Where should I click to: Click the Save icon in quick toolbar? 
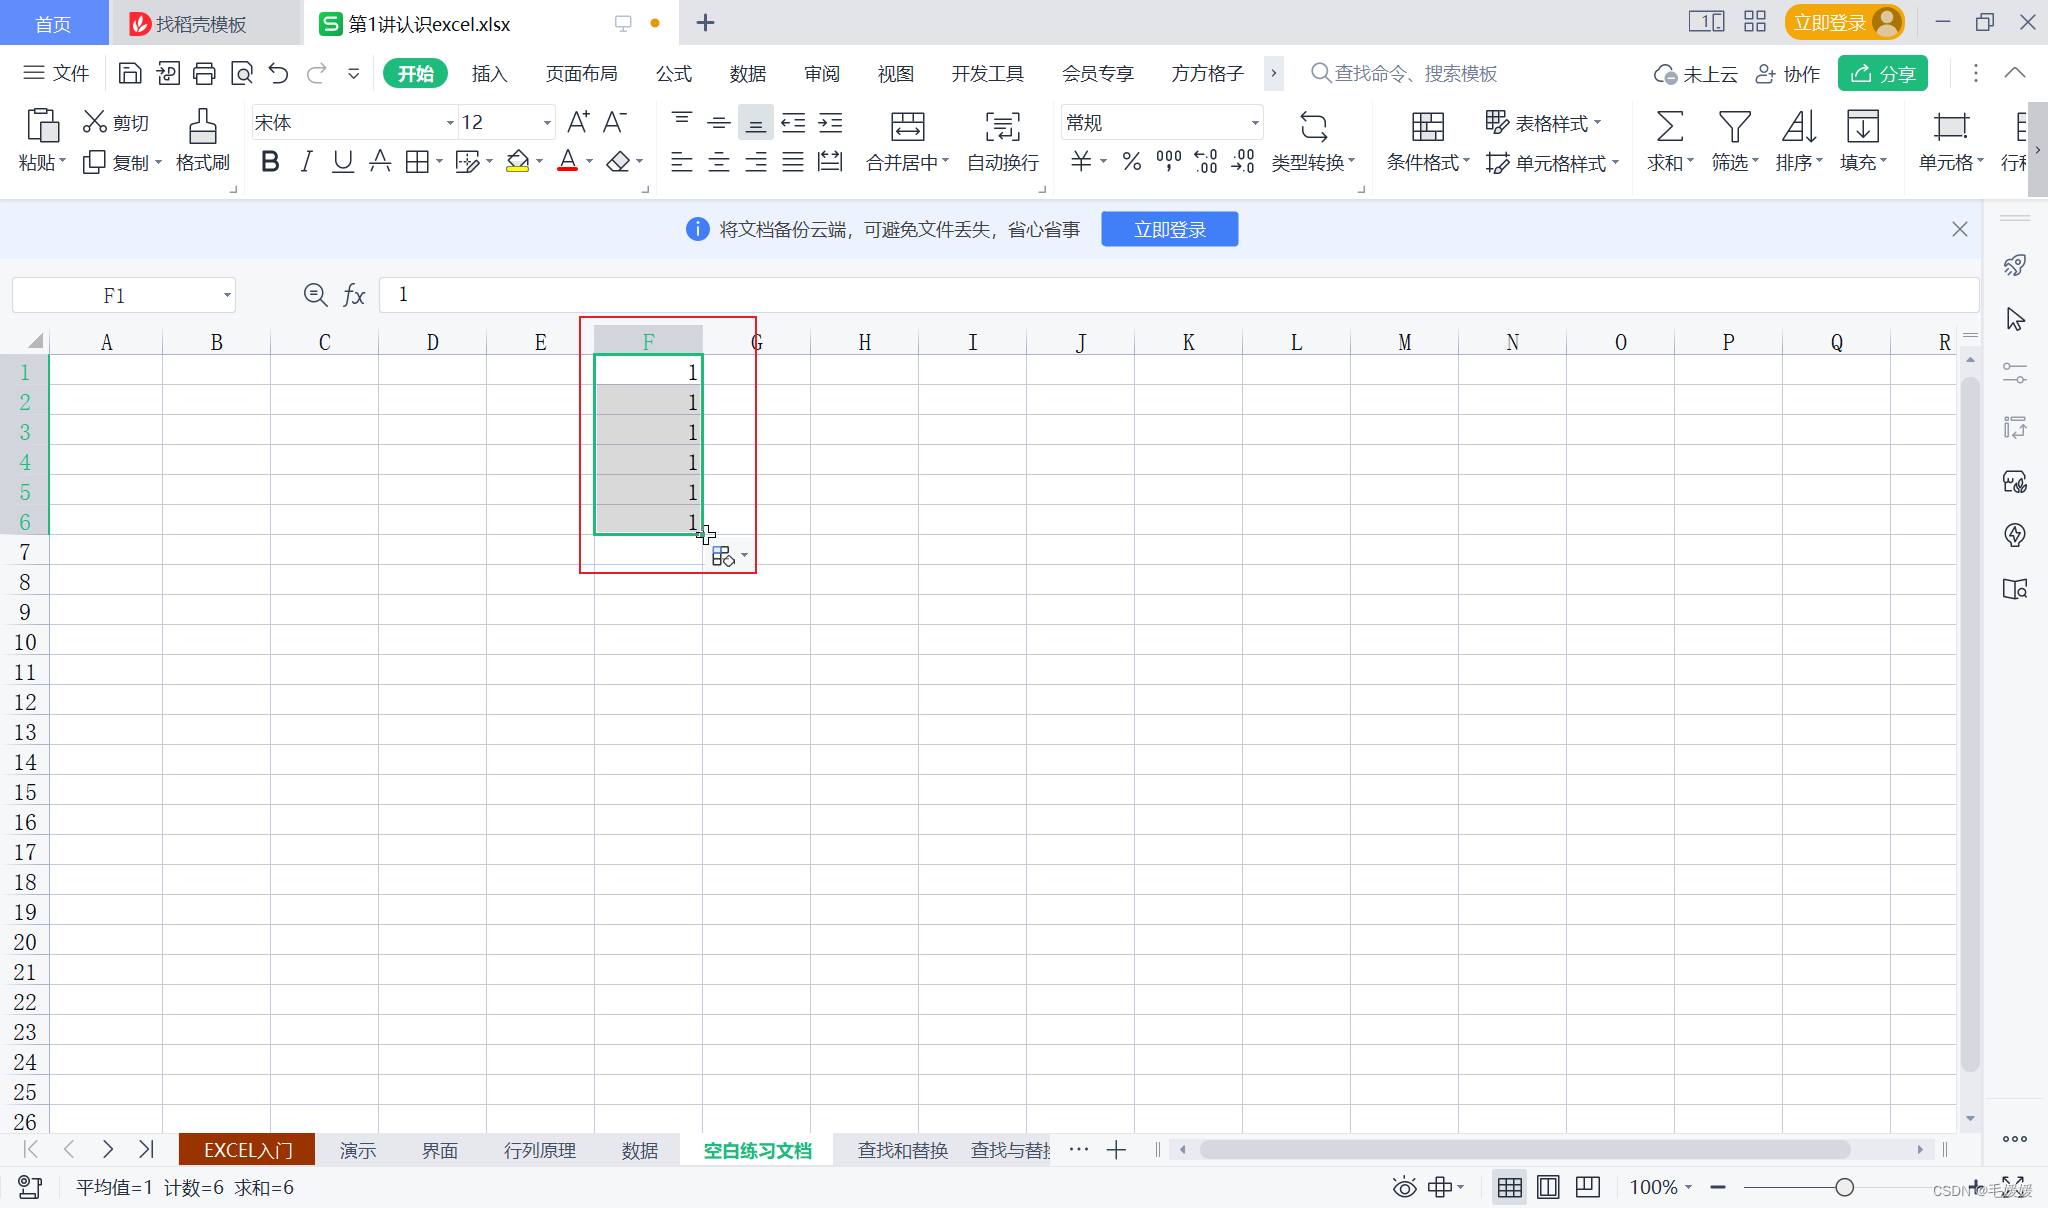coord(130,73)
